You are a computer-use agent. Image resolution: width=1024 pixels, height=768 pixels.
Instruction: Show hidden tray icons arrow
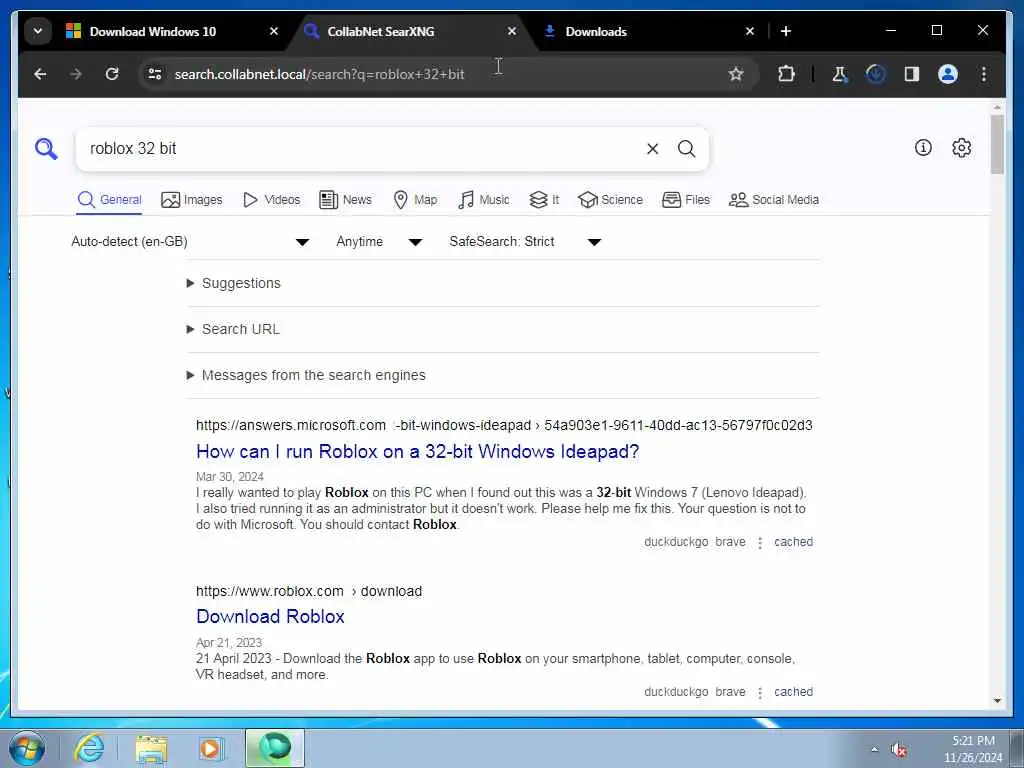(x=874, y=750)
